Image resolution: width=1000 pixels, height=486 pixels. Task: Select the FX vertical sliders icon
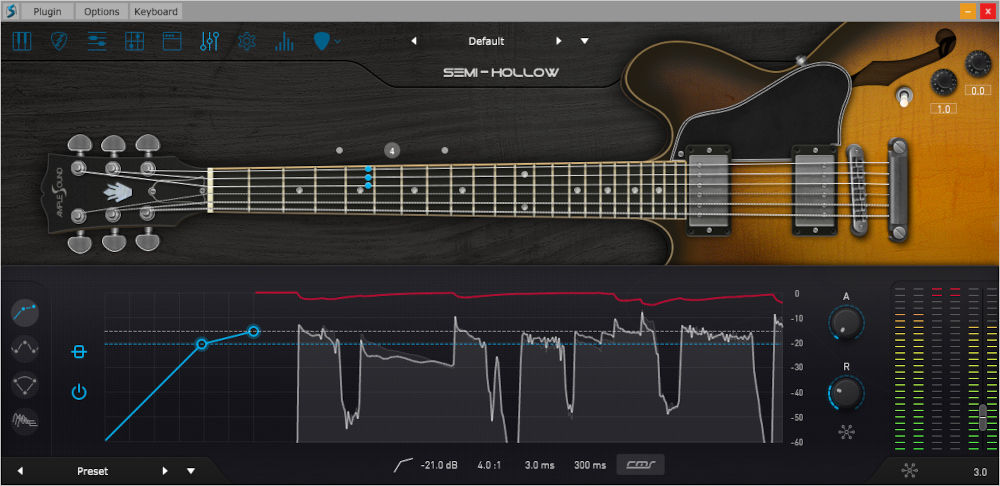(209, 41)
